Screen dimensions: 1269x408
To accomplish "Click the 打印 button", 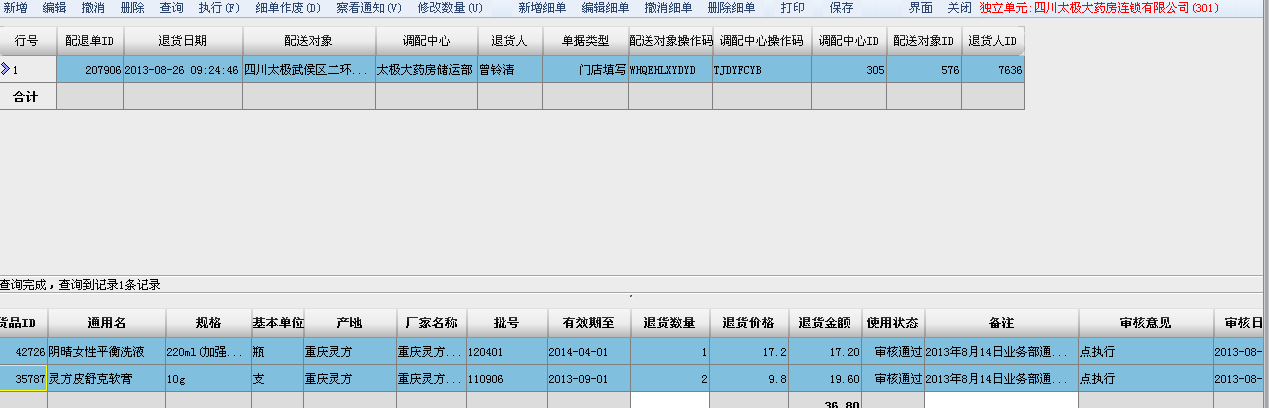I will (792, 8).
